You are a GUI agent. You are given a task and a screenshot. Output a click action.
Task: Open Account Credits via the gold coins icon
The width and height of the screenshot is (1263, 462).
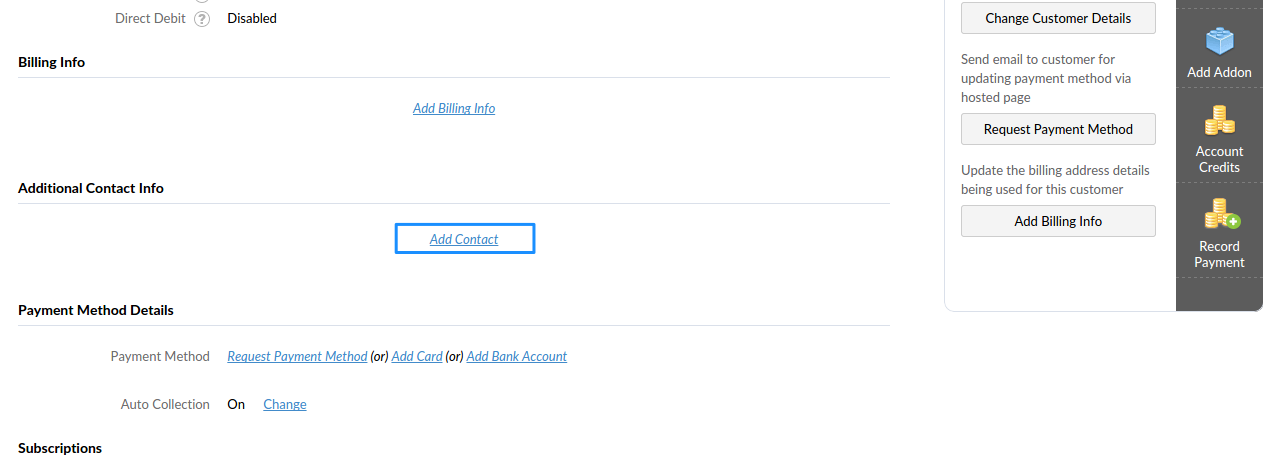1219,120
